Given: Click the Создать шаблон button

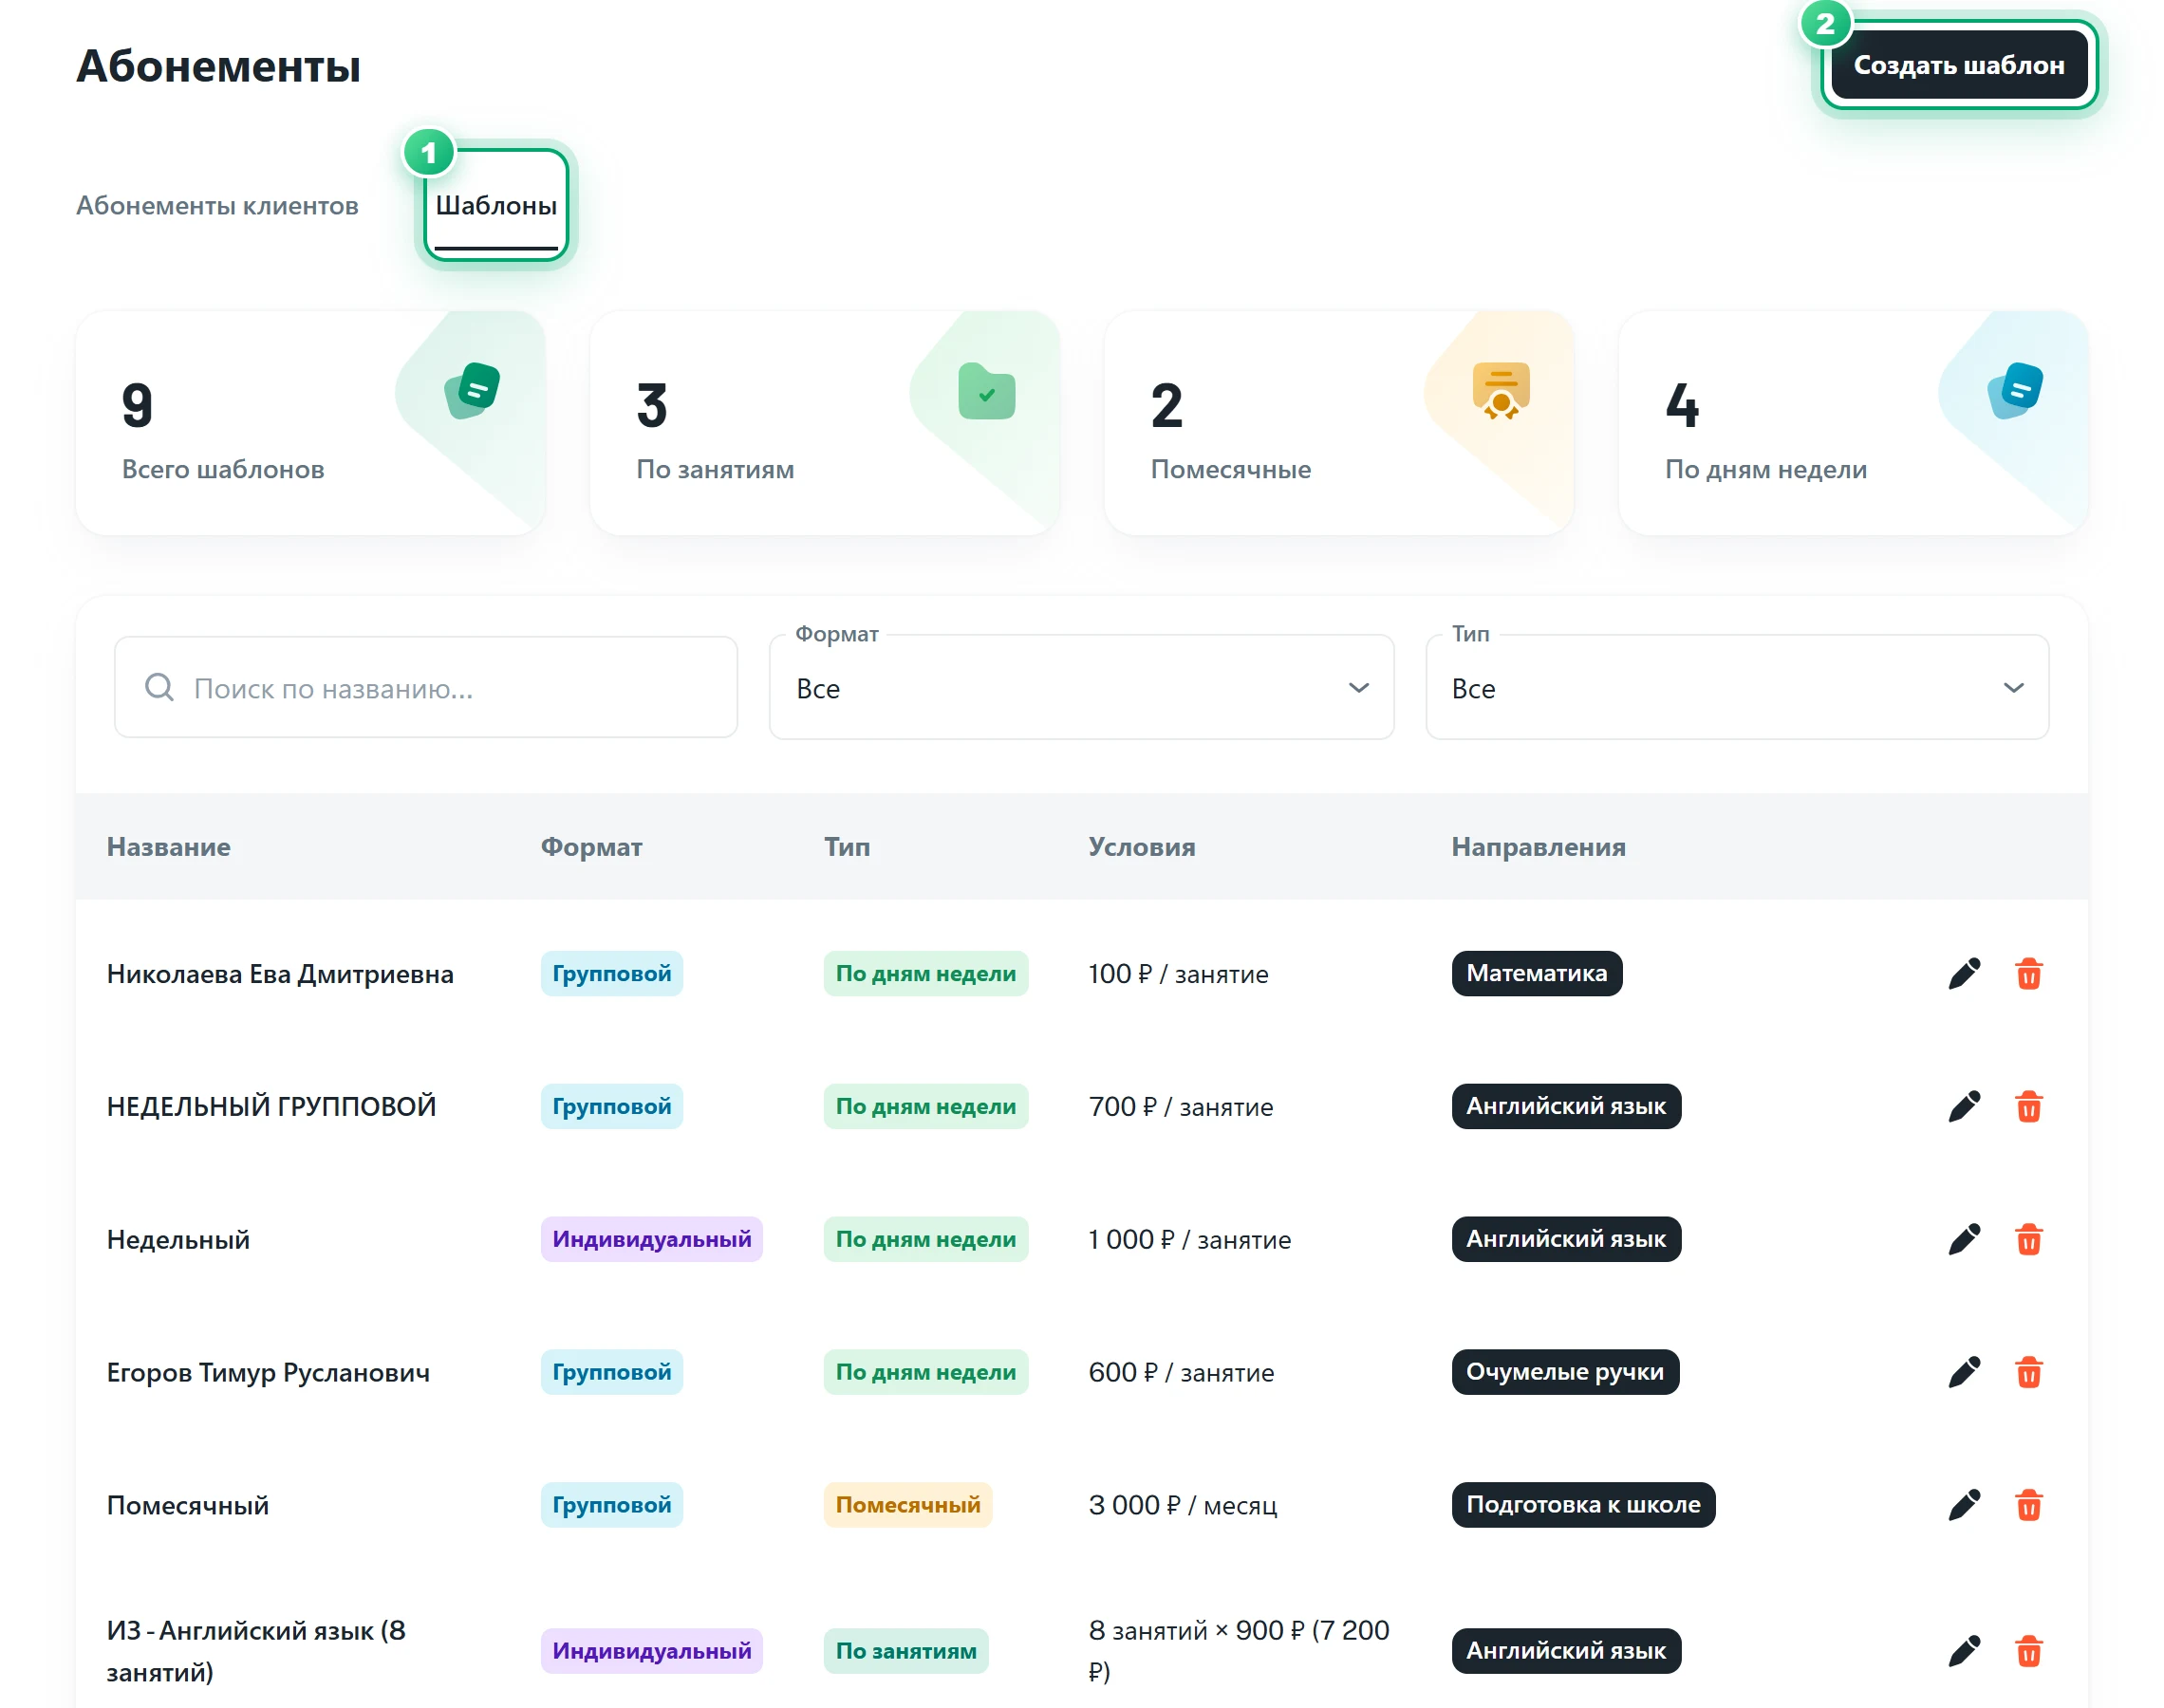Looking at the screenshot, I should (x=1958, y=65).
